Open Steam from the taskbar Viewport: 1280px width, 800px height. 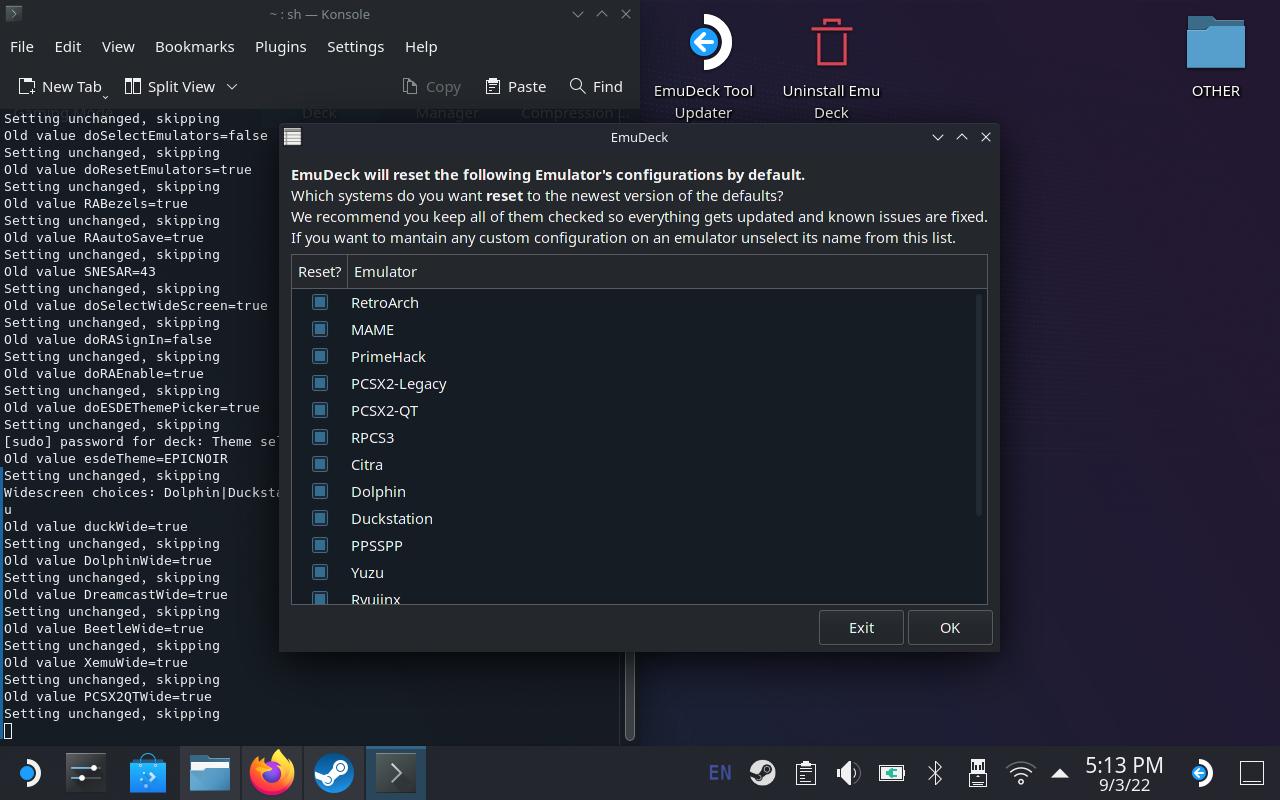coord(334,773)
